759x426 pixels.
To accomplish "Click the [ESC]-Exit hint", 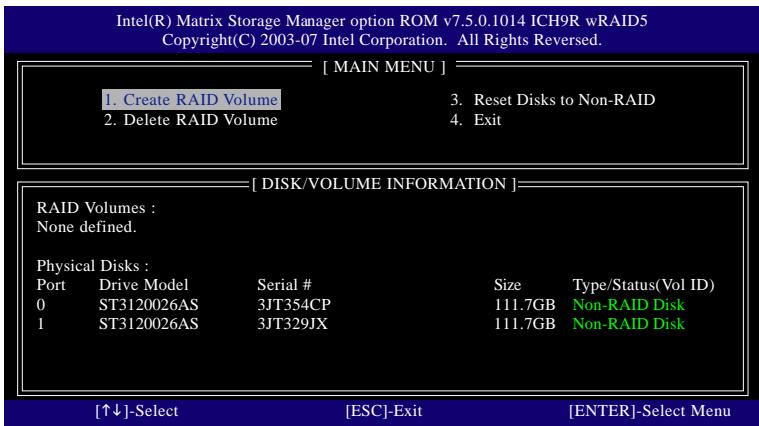I will pos(384,411).
